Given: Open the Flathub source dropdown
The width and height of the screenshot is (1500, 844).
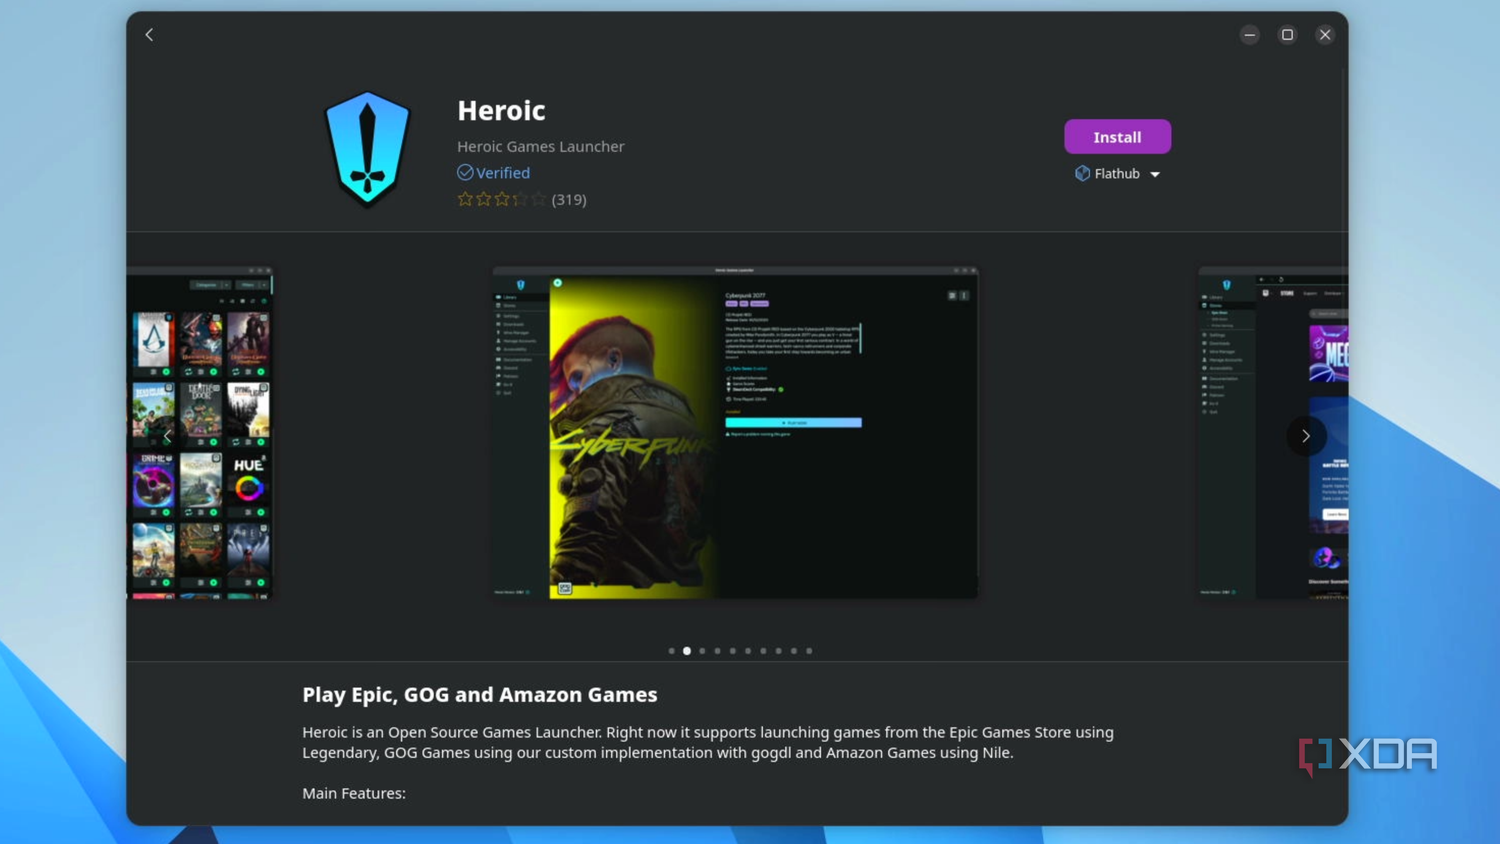Looking at the screenshot, I should tap(1118, 174).
